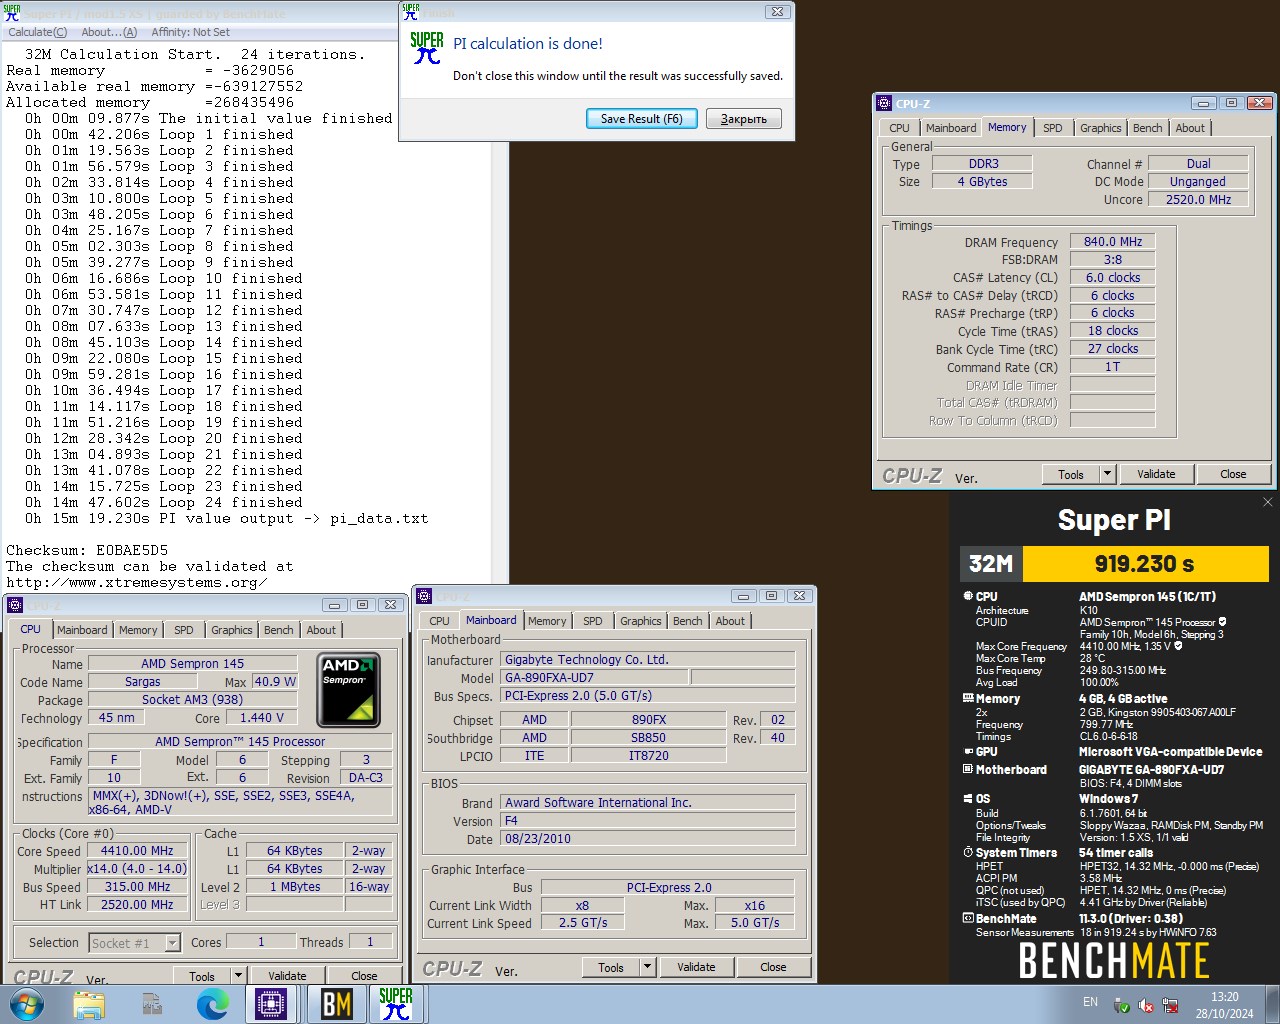Expand the Socket #1 selection dropdown
The image size is (1280, 1024).
172,943
